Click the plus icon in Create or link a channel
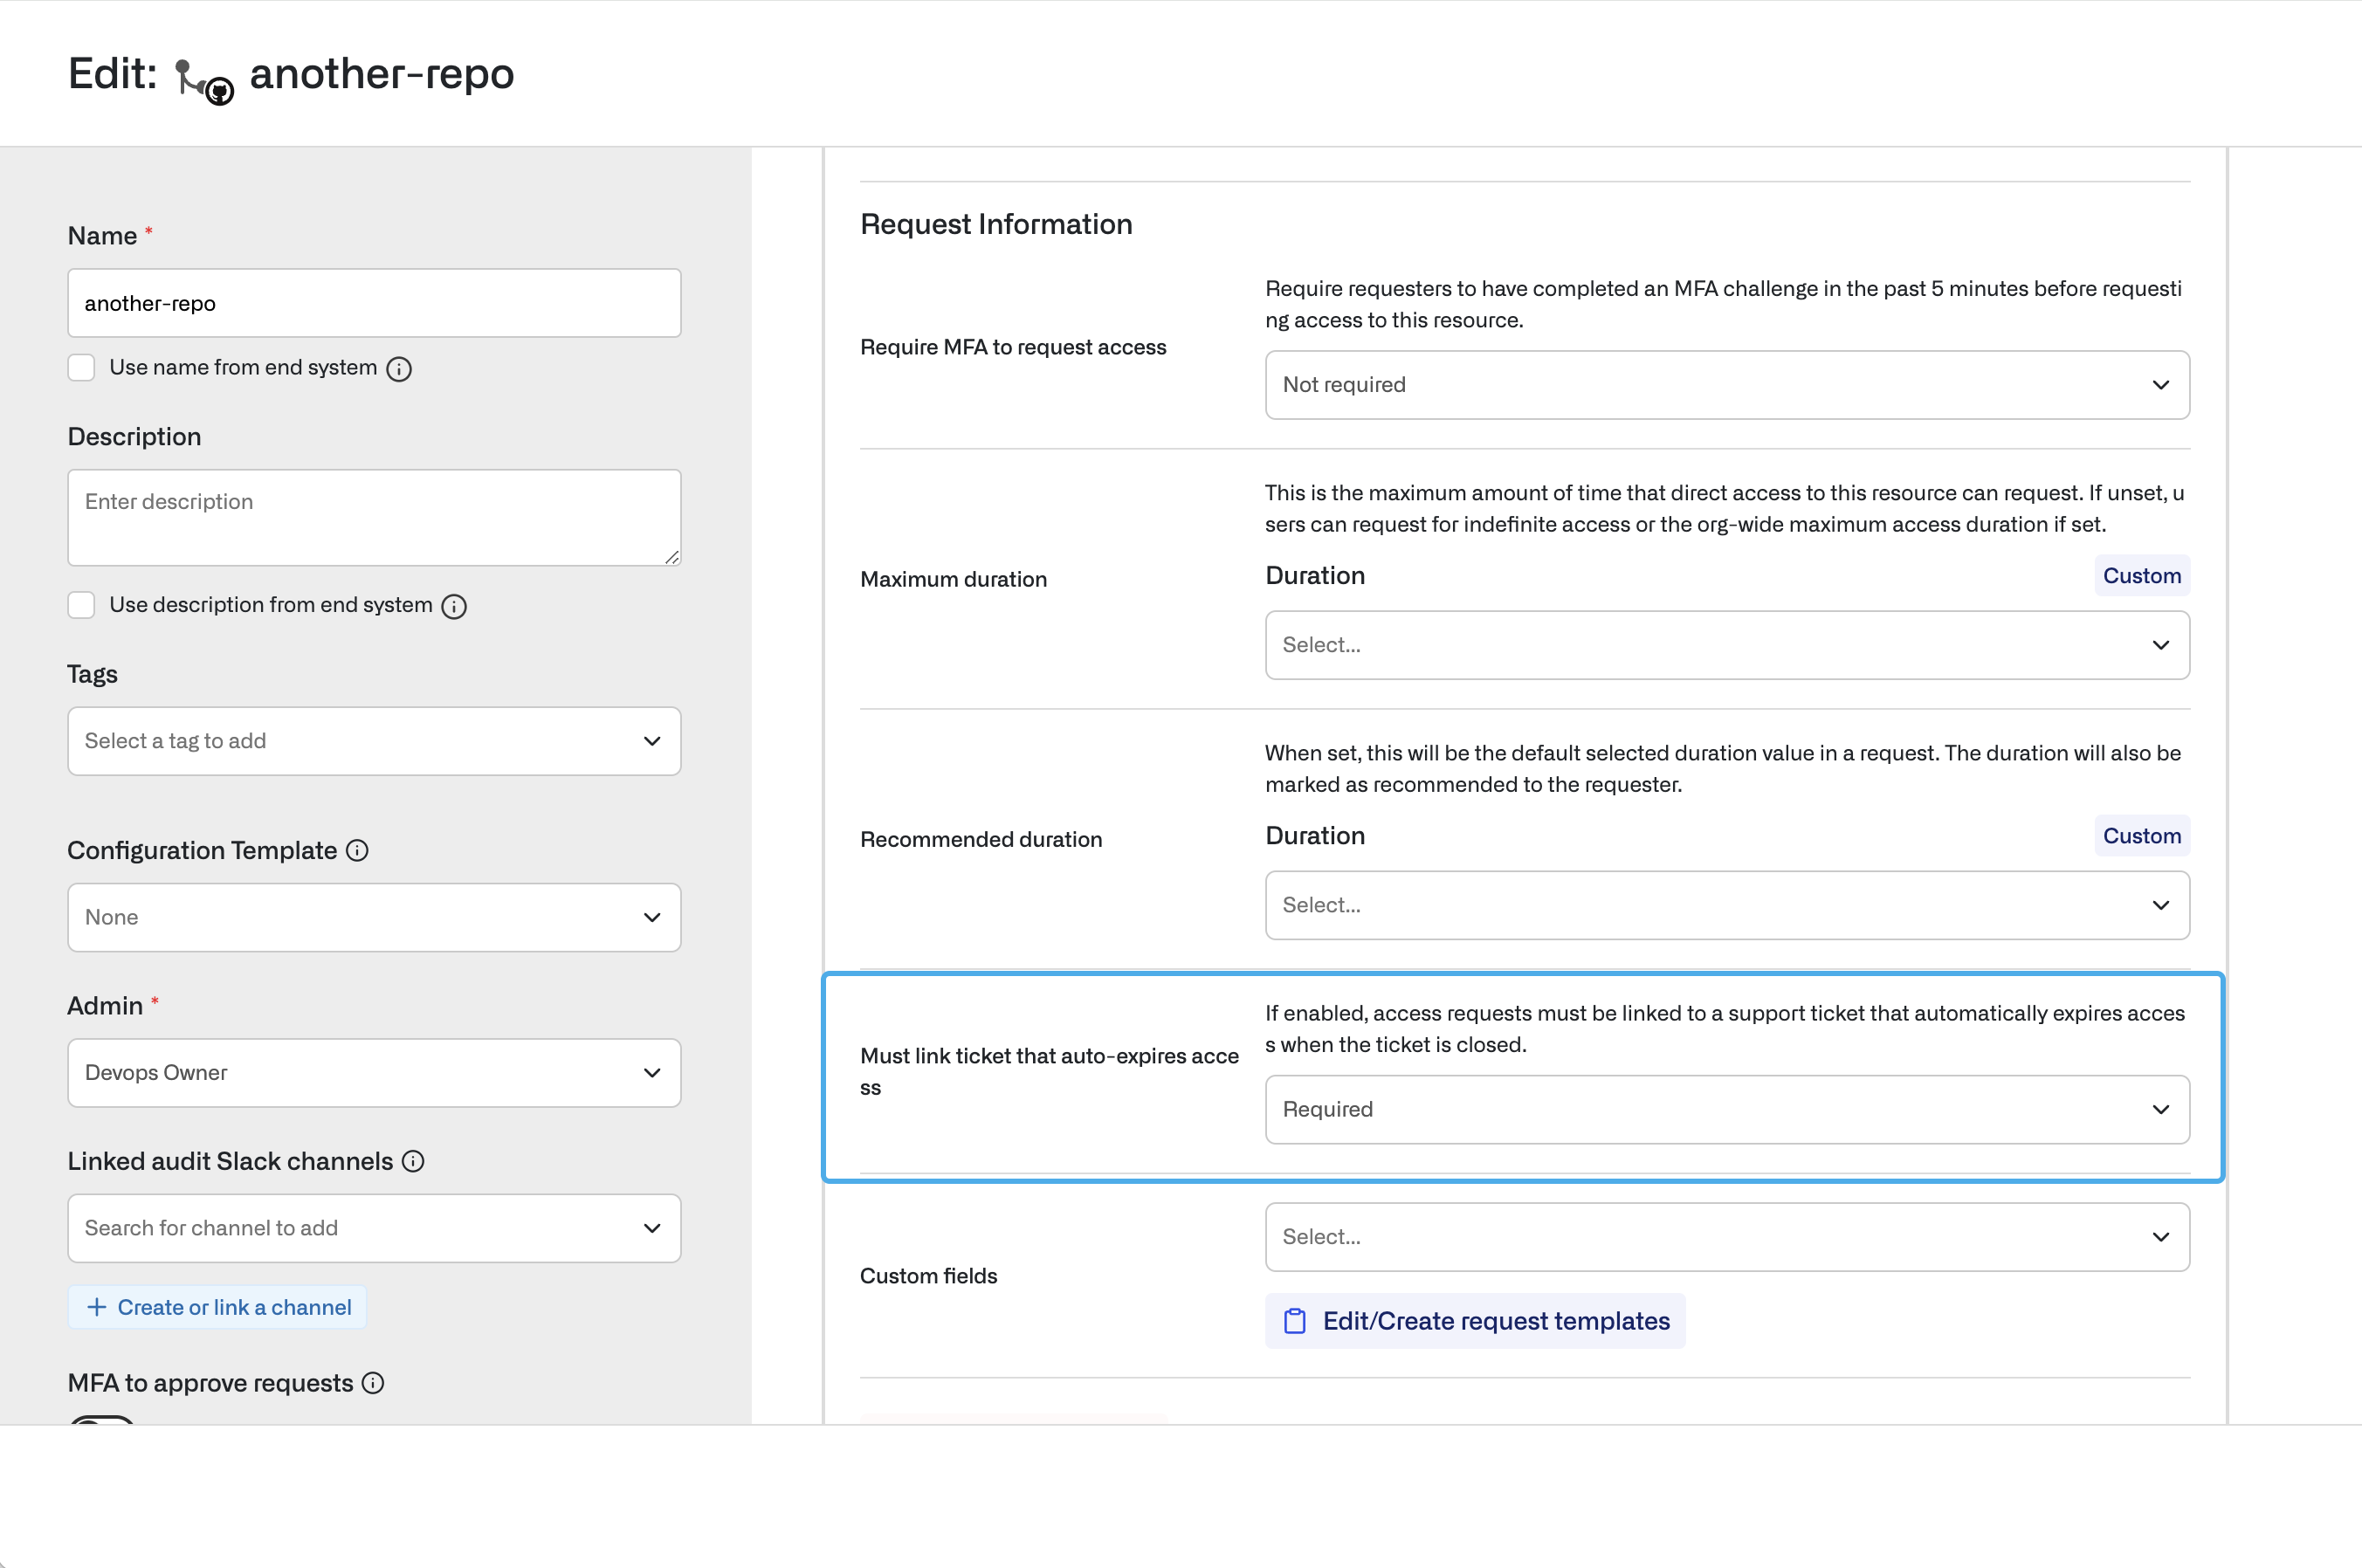 coord(97,1307)
